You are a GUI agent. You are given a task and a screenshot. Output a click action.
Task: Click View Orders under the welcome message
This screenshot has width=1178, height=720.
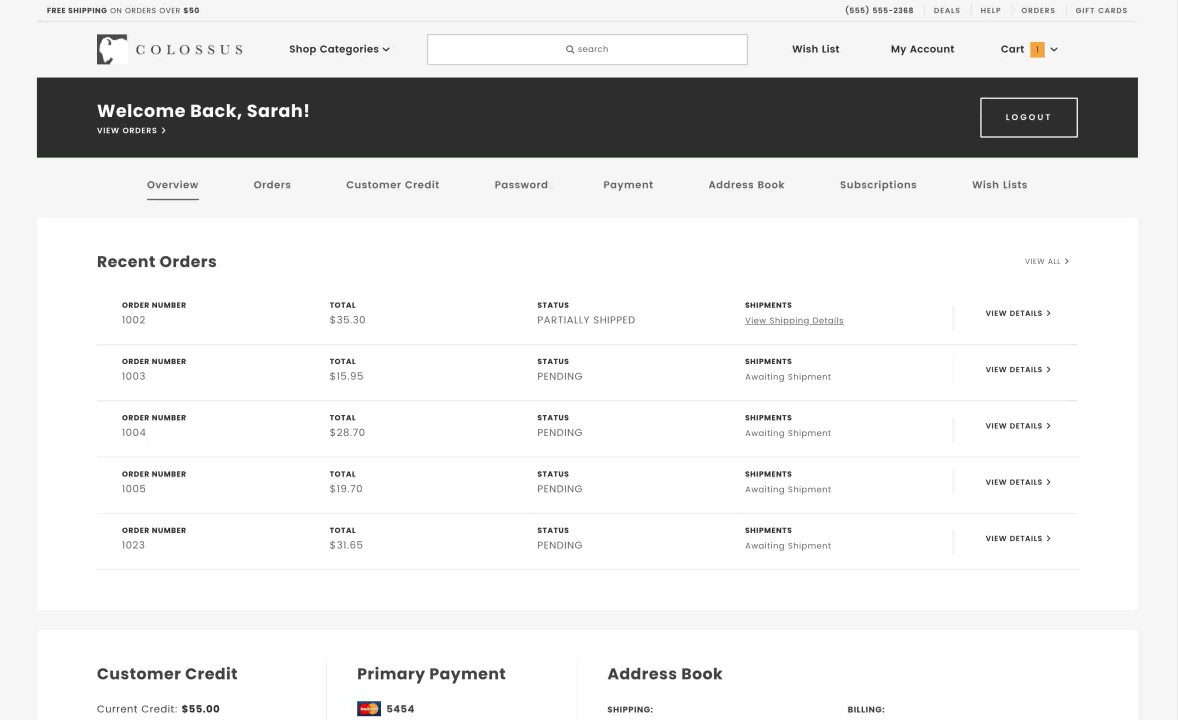(131, 131)
